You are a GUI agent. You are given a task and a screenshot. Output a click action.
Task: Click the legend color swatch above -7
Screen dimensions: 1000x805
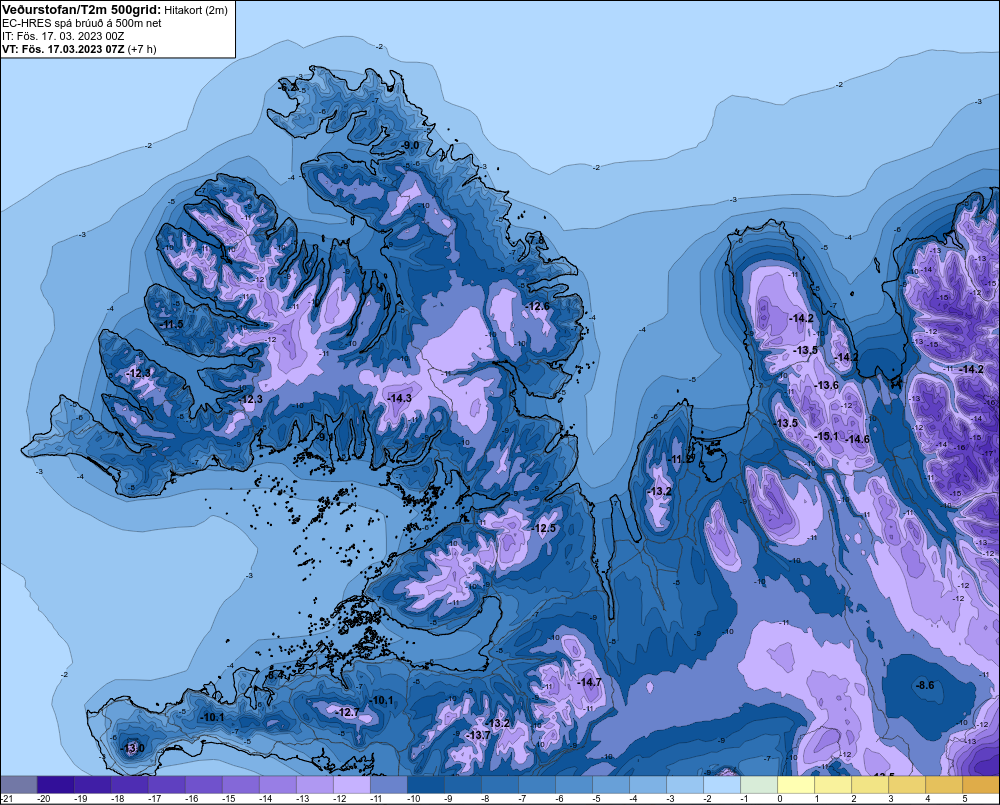coord(536,784)
